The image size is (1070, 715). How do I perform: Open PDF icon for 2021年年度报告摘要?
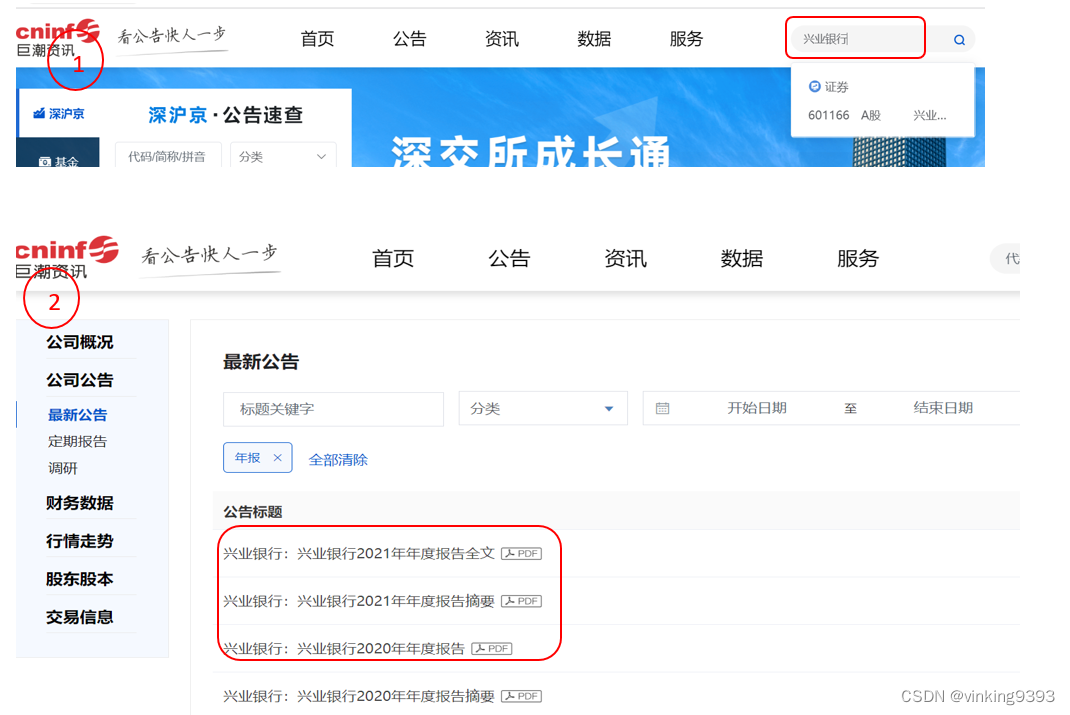pyautogui.click(x=521, y=601)
